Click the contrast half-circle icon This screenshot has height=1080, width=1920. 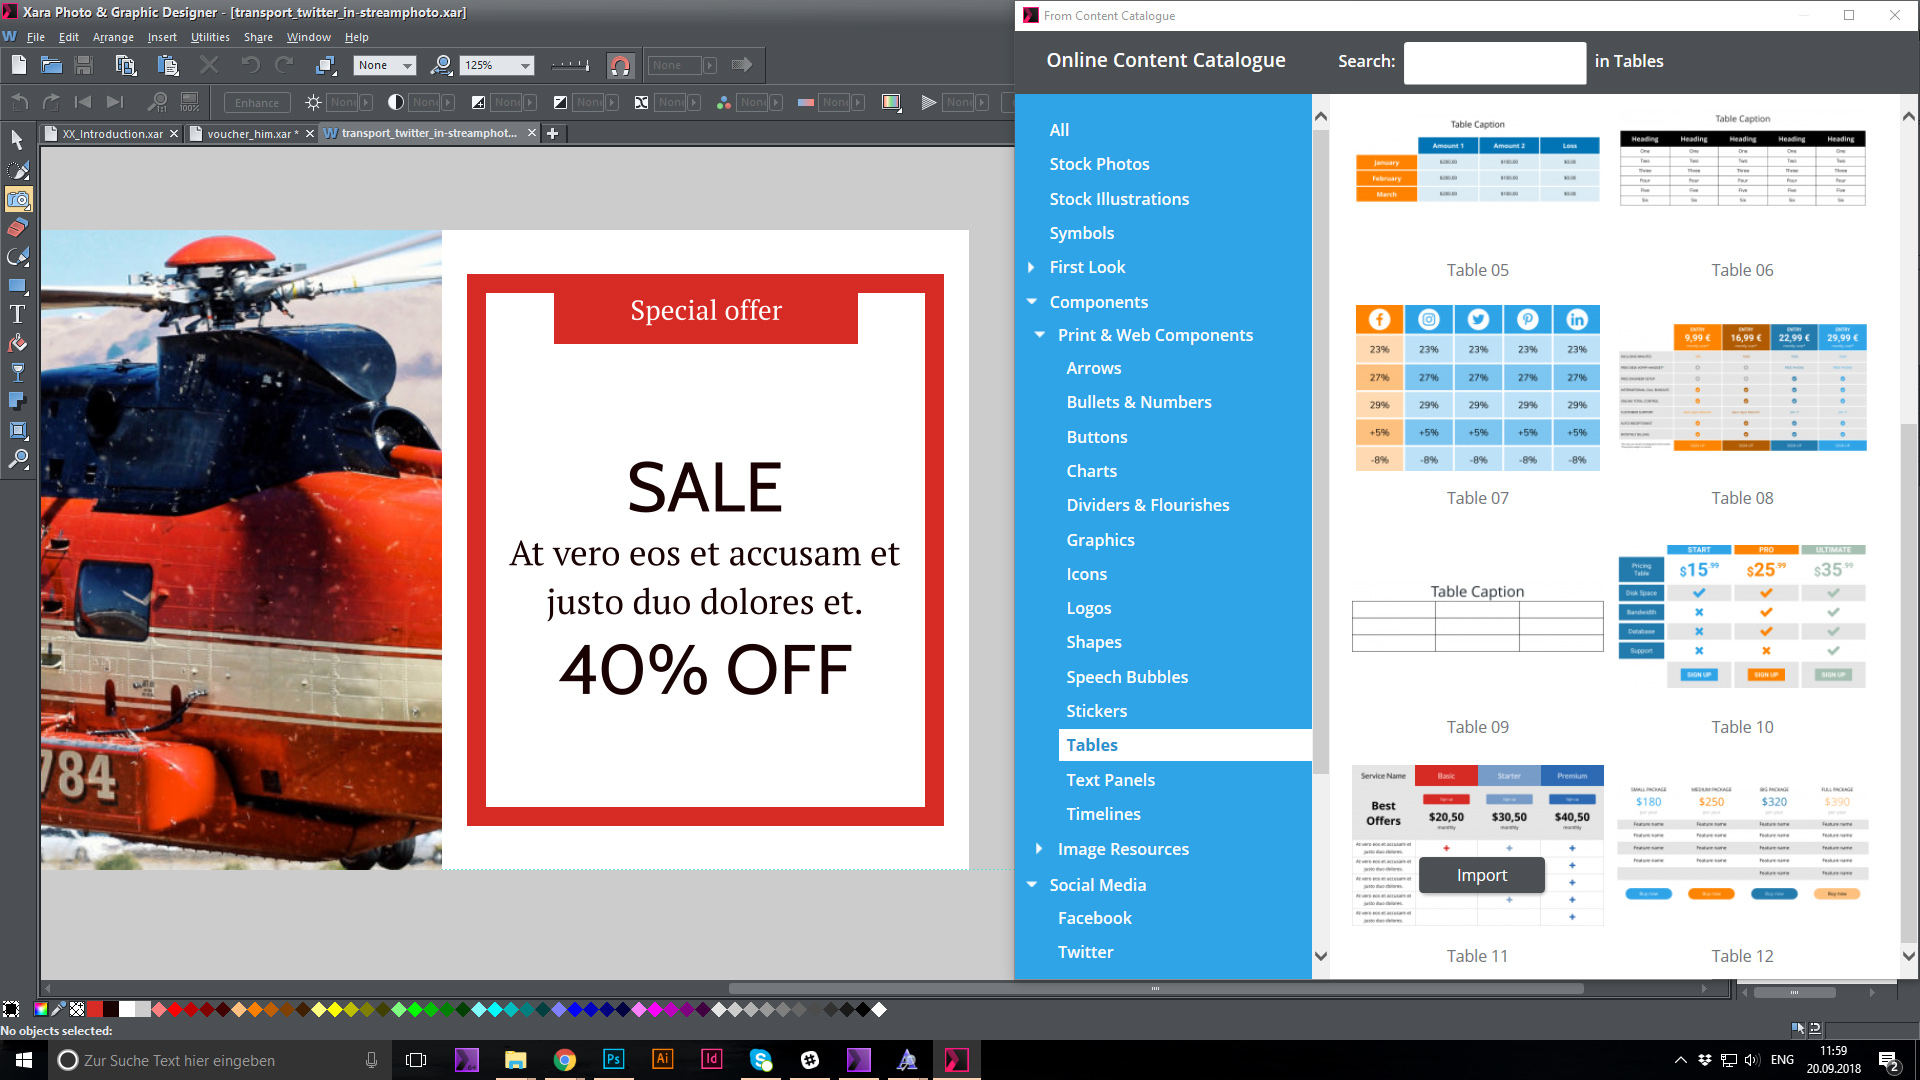[396, 102]
